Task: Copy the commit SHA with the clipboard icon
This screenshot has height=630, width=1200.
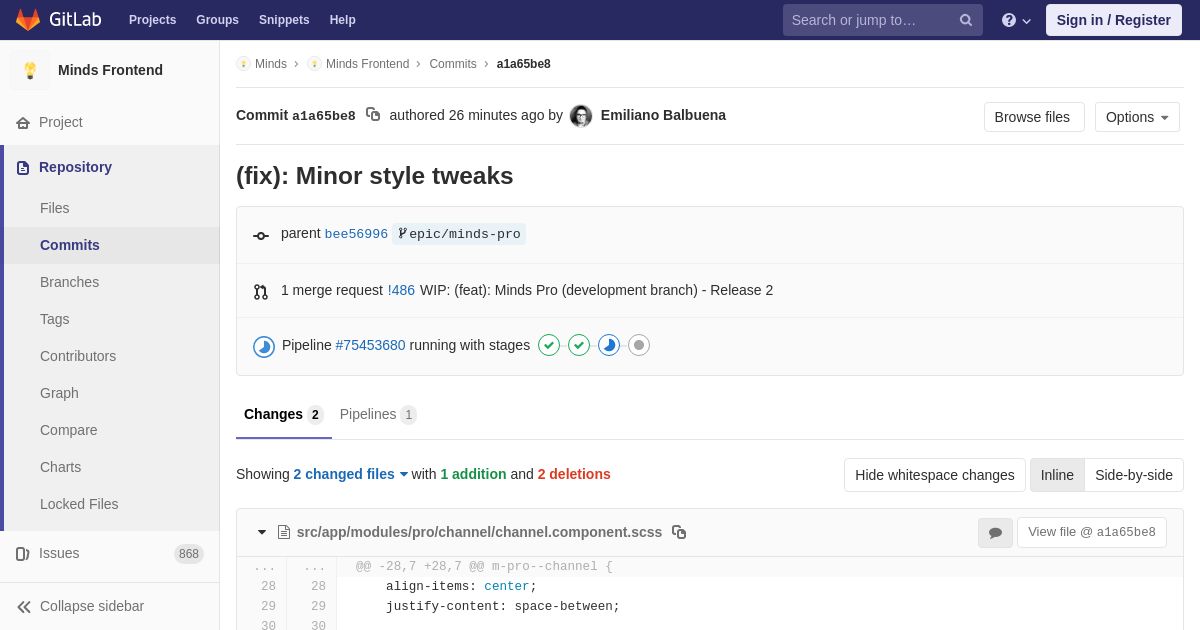Action: coord(373,115)
